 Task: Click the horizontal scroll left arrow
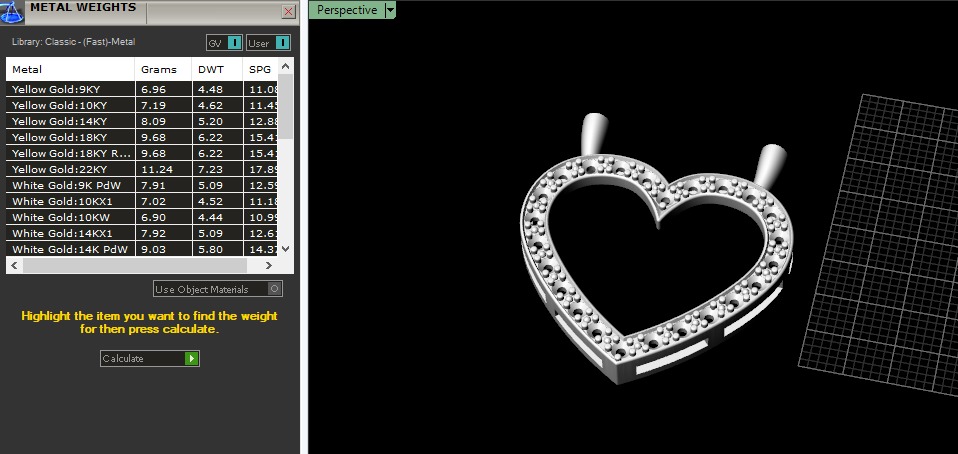coord(15,265)
